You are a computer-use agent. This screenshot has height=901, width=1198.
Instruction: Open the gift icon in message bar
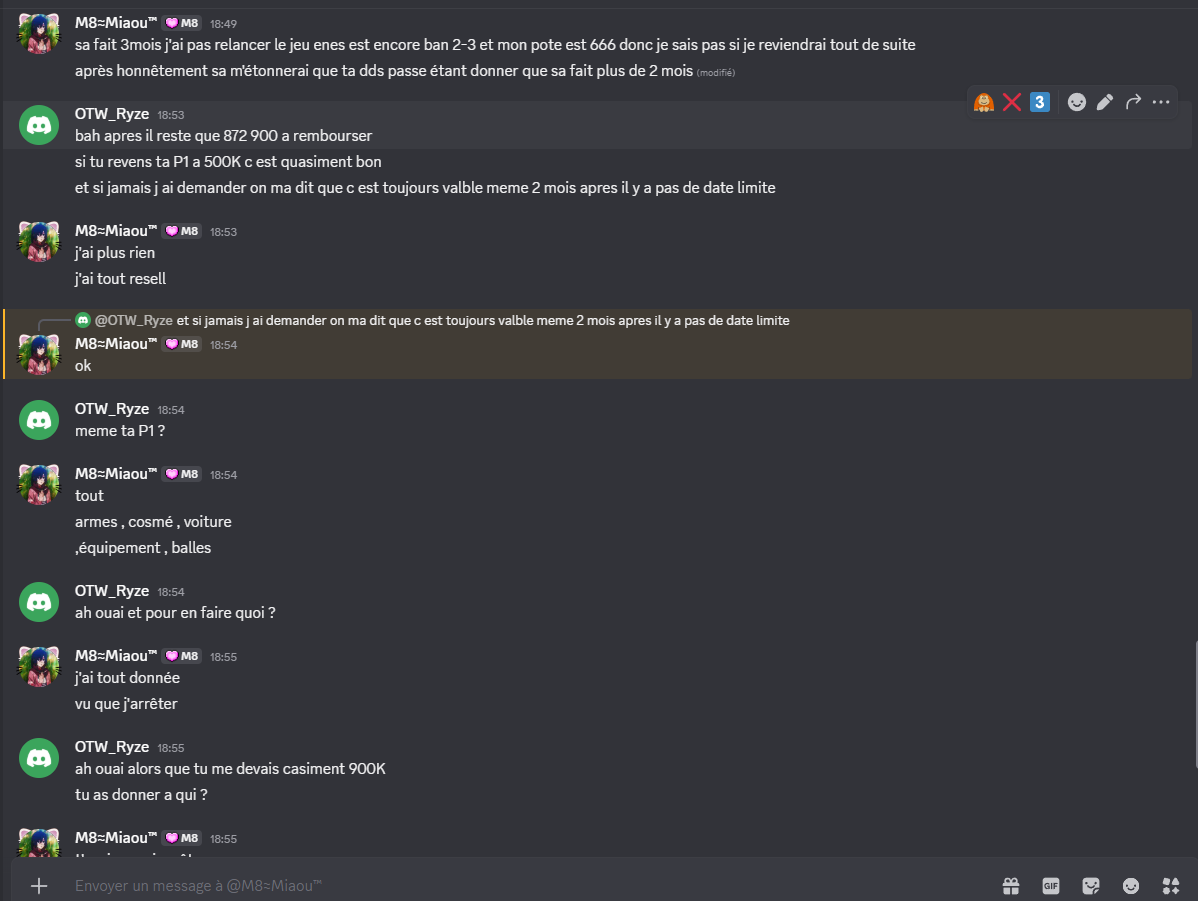(1011, 885)
